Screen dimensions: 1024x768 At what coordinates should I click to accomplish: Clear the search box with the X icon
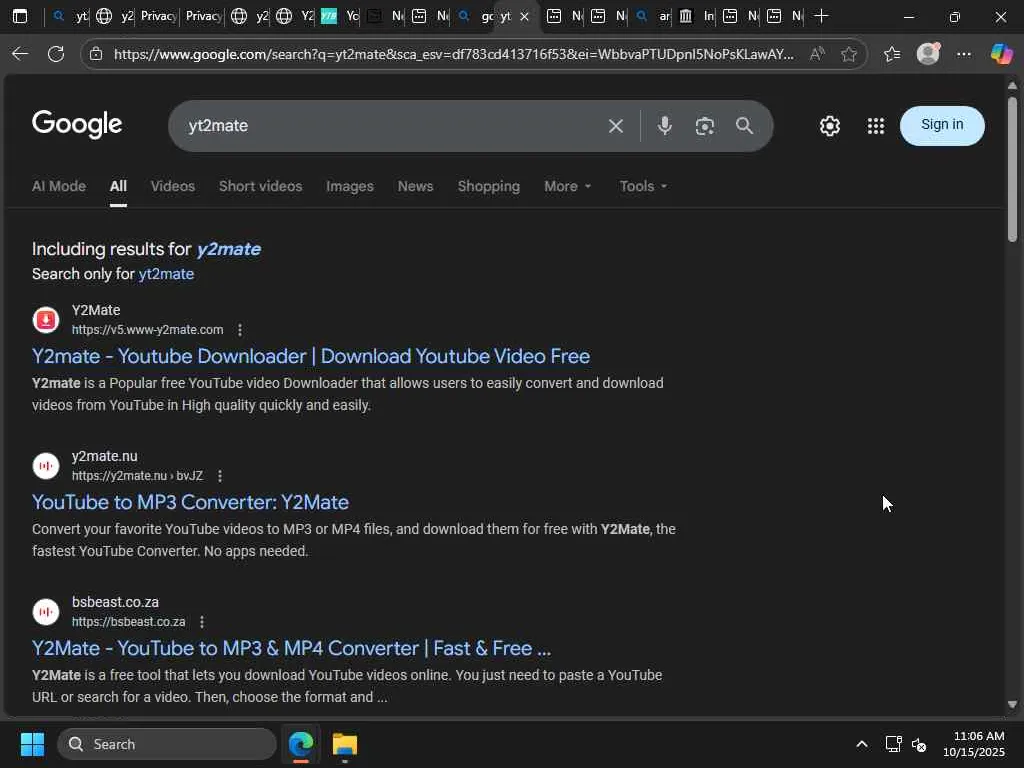616,126
